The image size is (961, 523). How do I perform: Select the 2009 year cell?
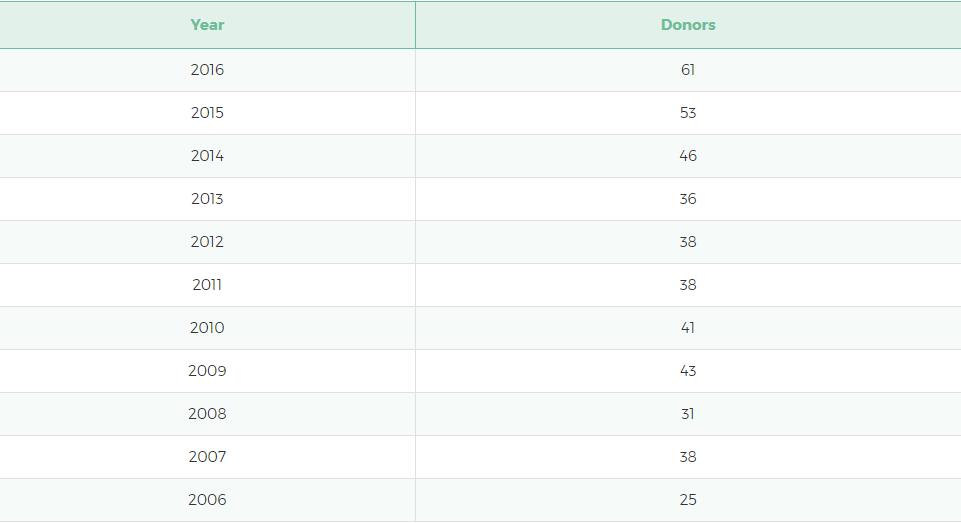207,371
